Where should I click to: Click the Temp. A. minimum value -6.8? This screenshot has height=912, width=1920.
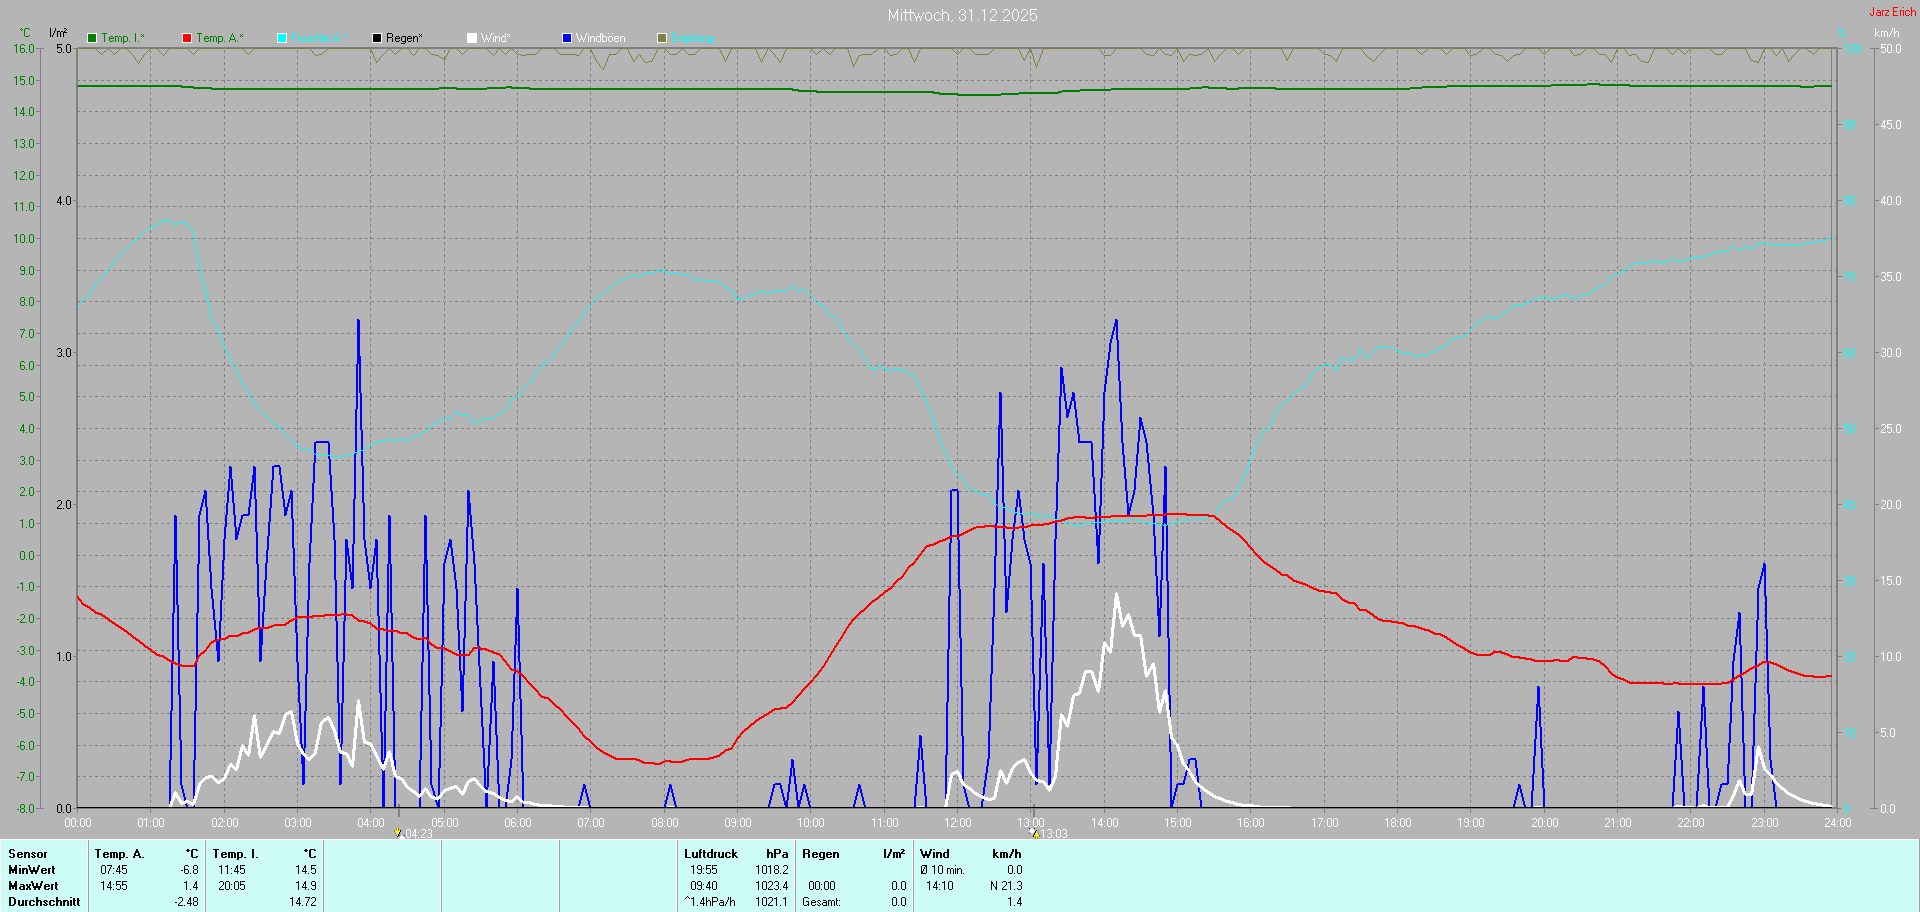pos(190,870)
